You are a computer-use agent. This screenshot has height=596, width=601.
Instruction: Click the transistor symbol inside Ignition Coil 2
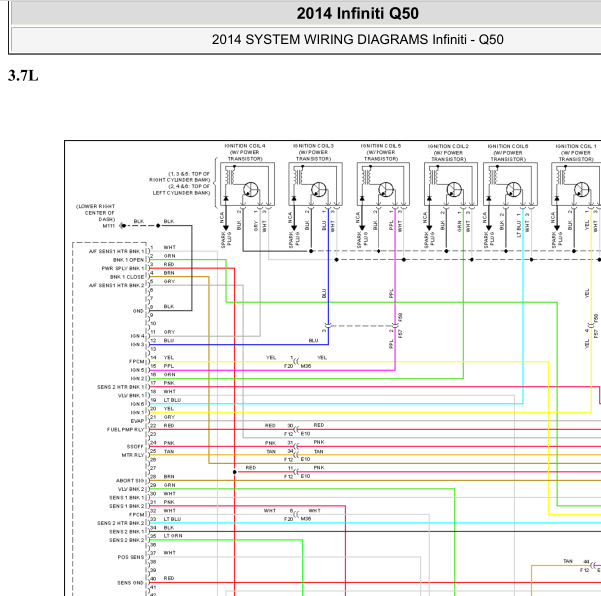tap(453, 189)
